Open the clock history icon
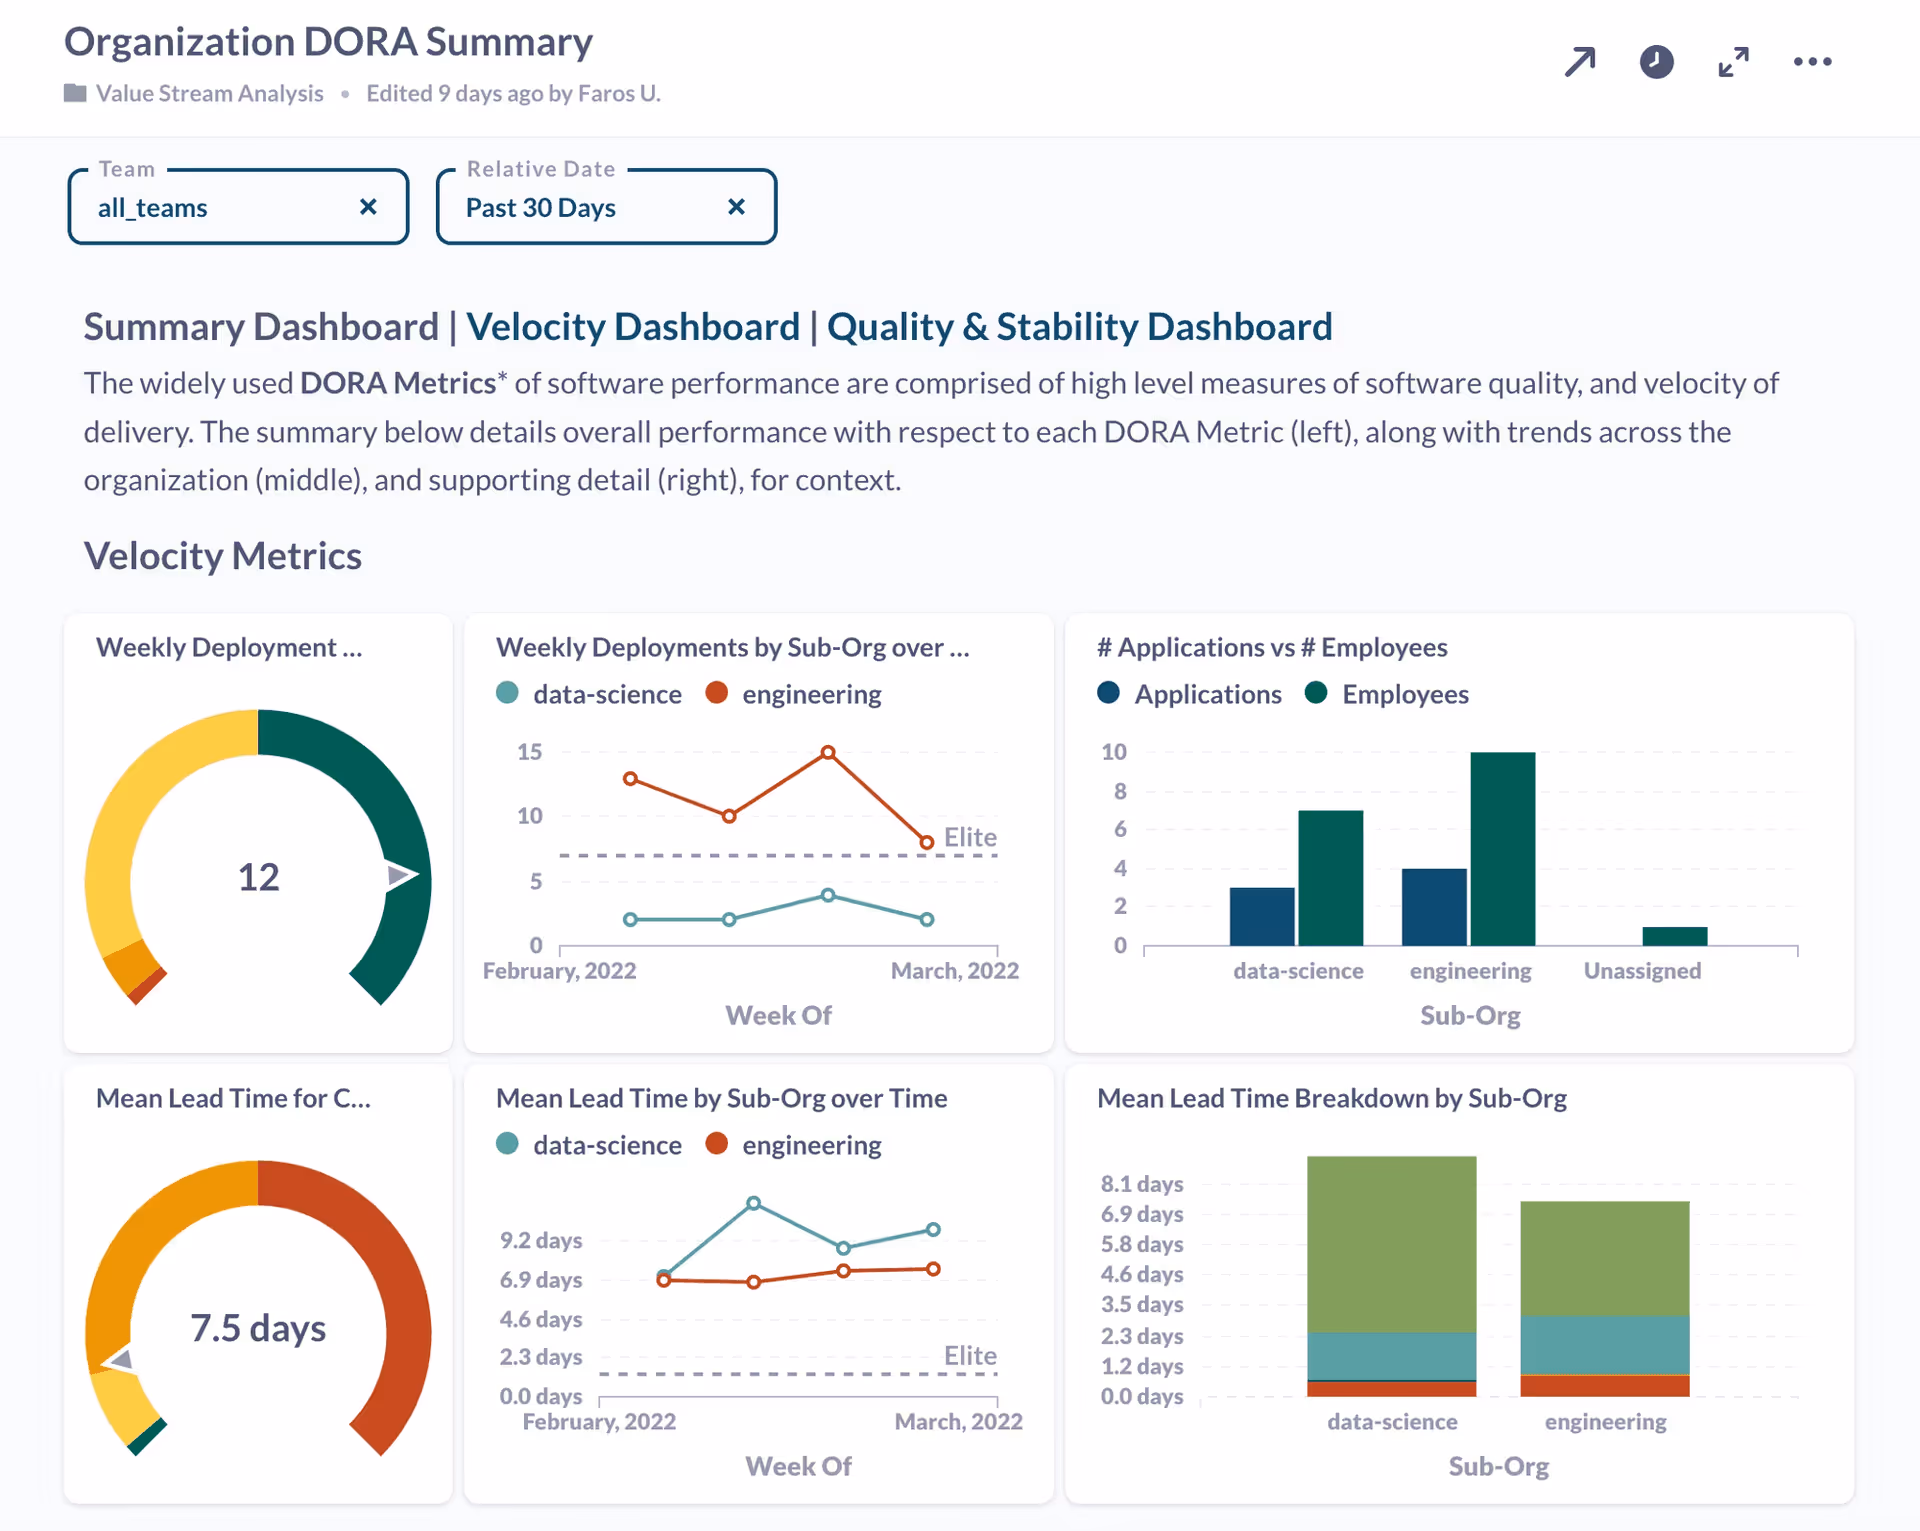The width and height of the screenshot is (1920, 1531). [x=1656, y=62]
